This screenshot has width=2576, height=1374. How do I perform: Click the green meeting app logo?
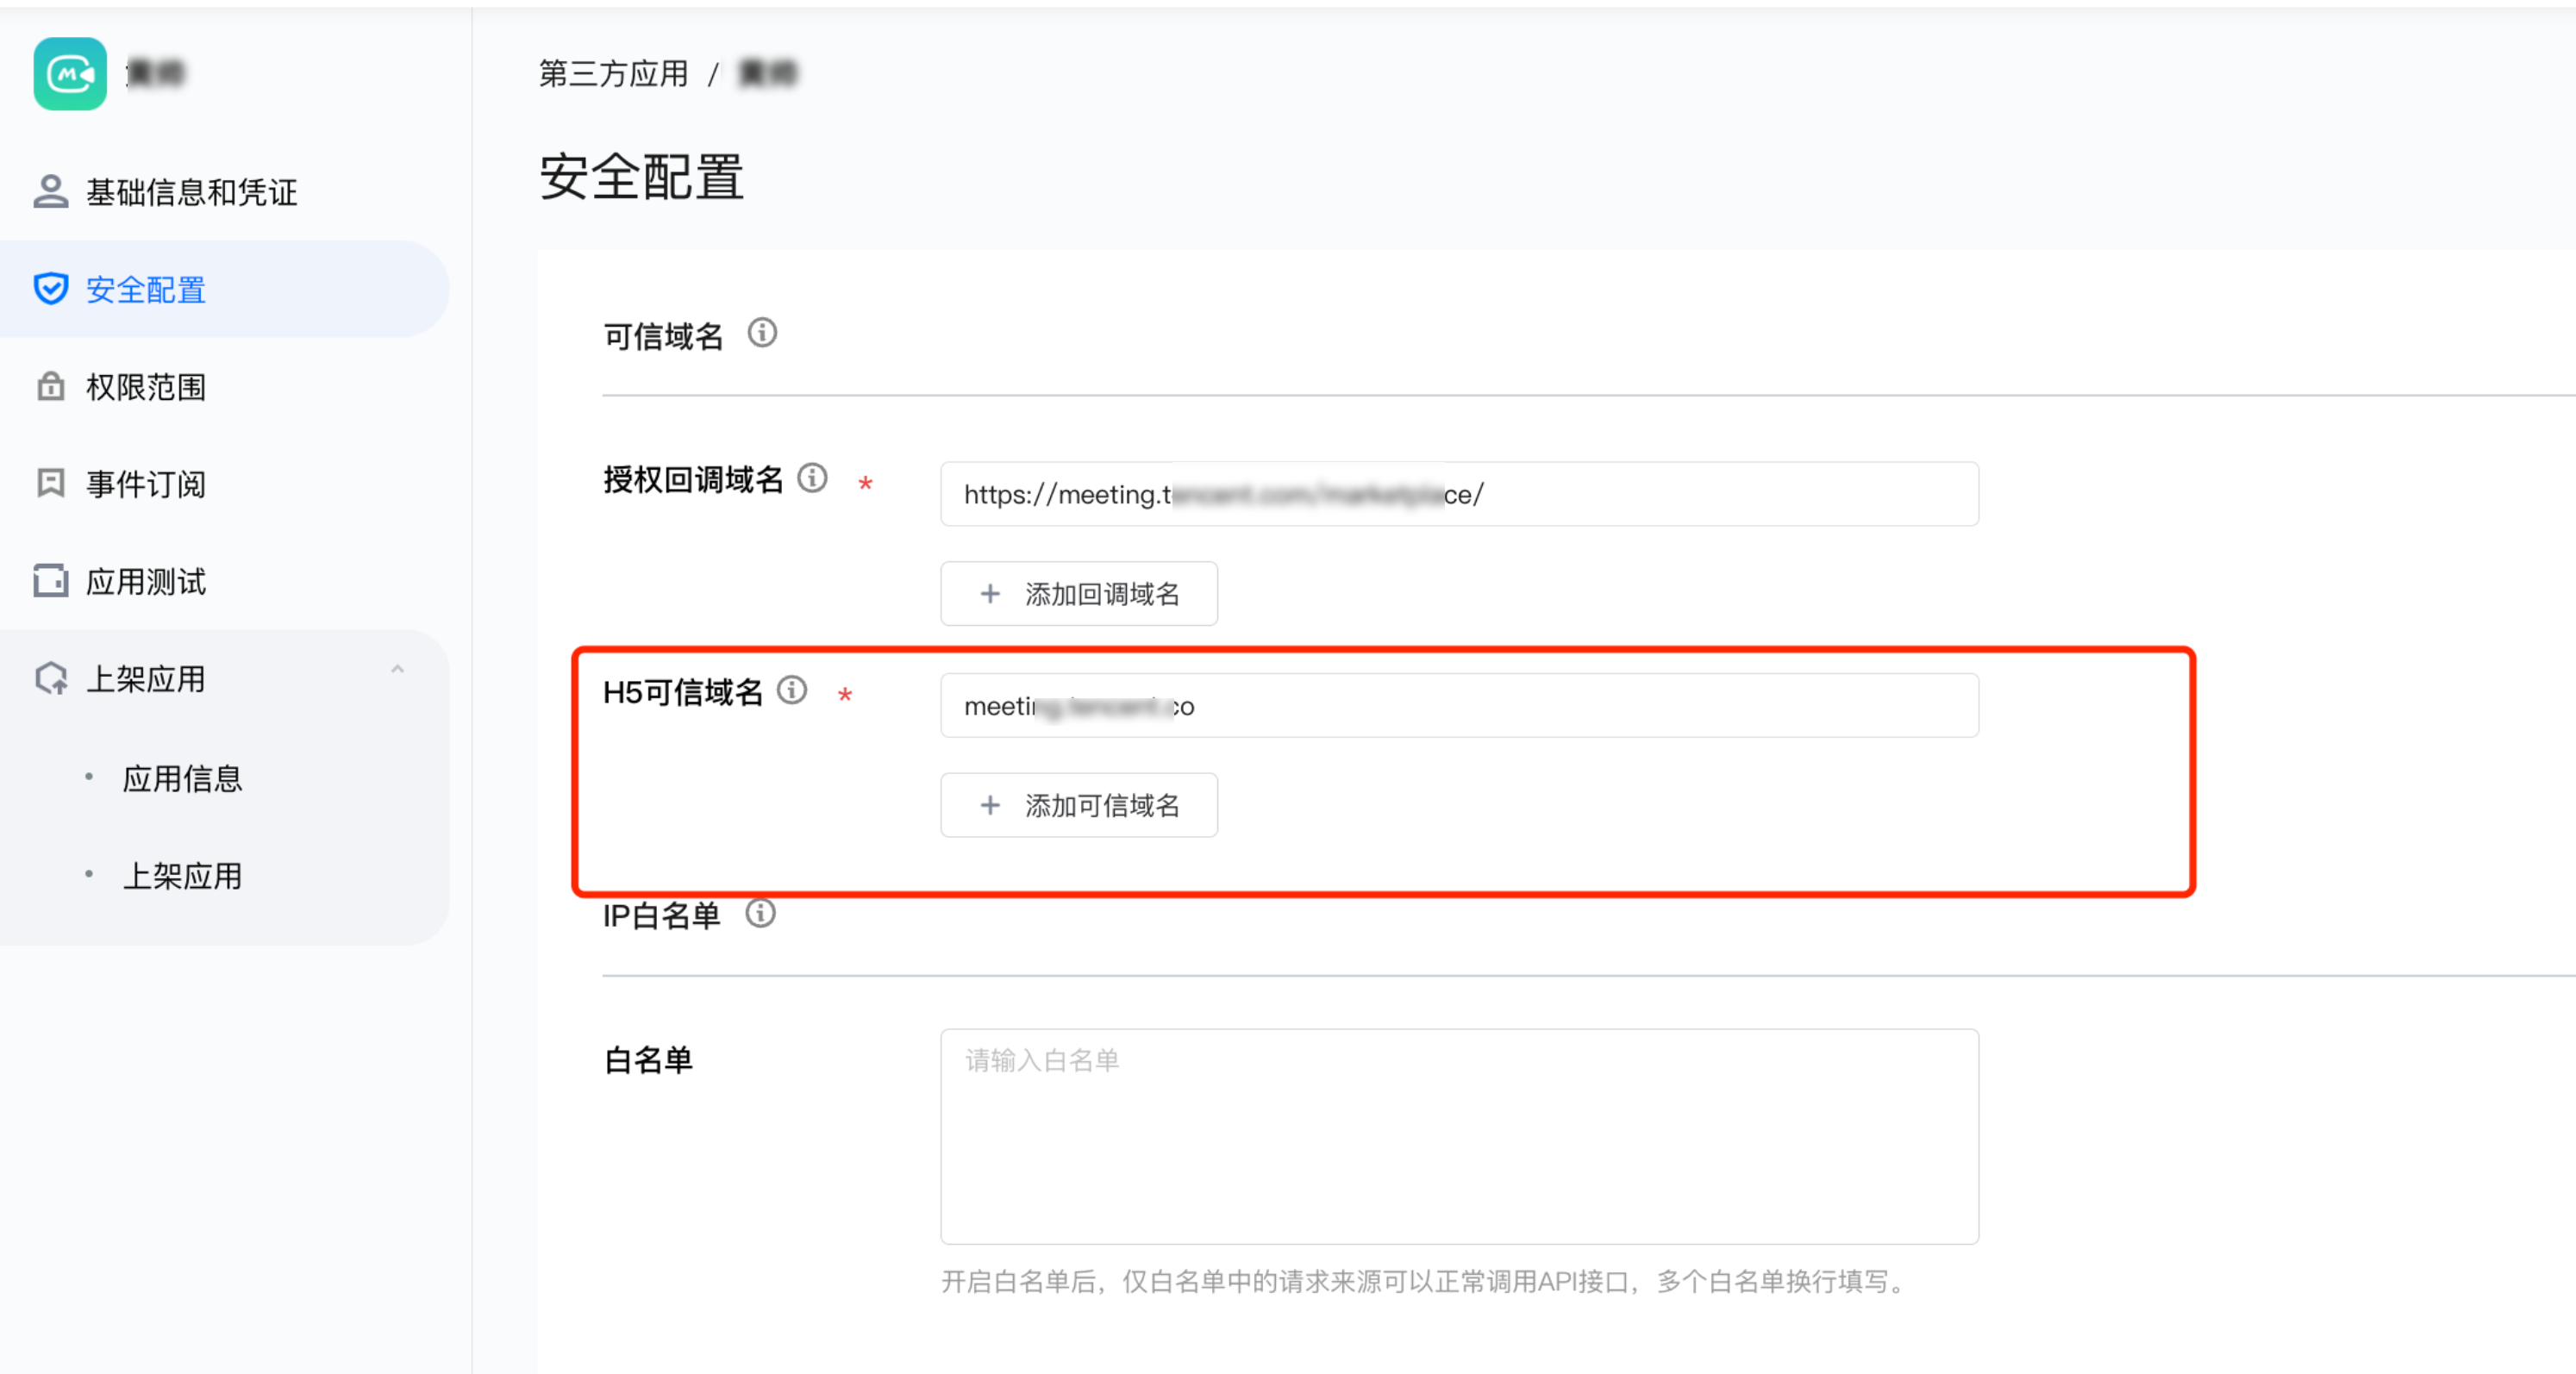[x=70, y=74]
